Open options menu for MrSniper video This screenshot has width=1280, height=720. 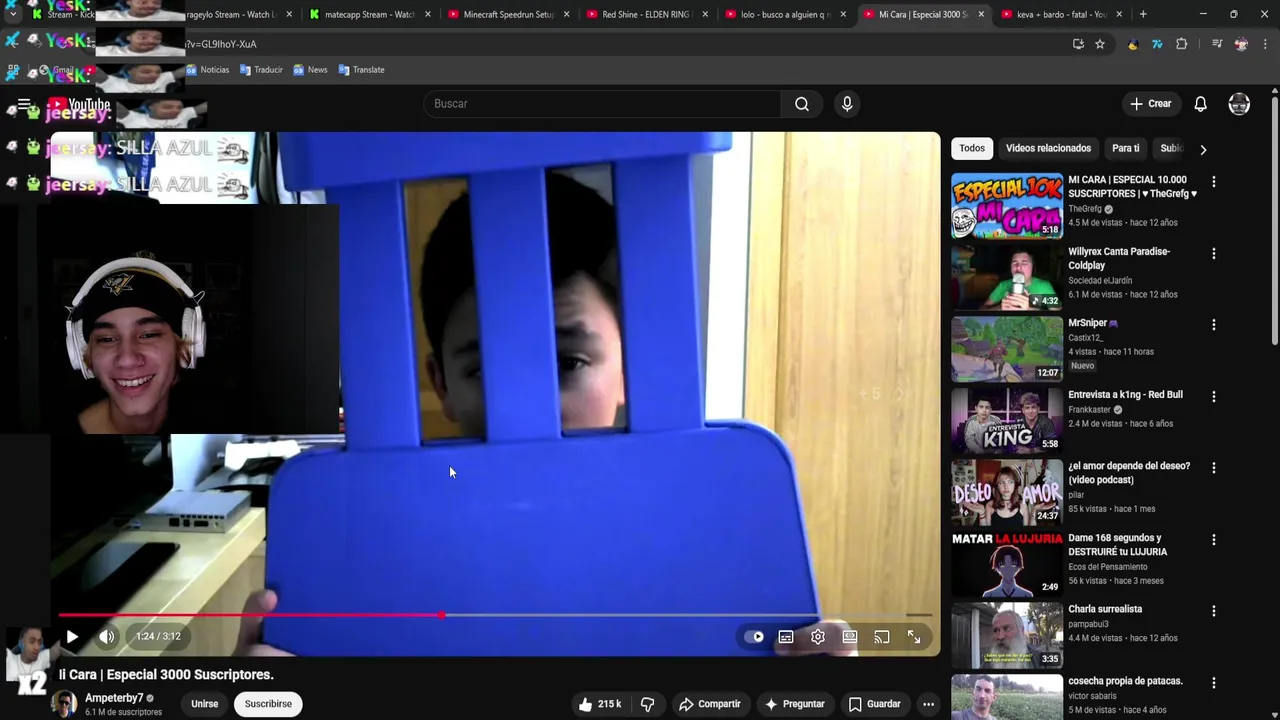(1214, 325)
